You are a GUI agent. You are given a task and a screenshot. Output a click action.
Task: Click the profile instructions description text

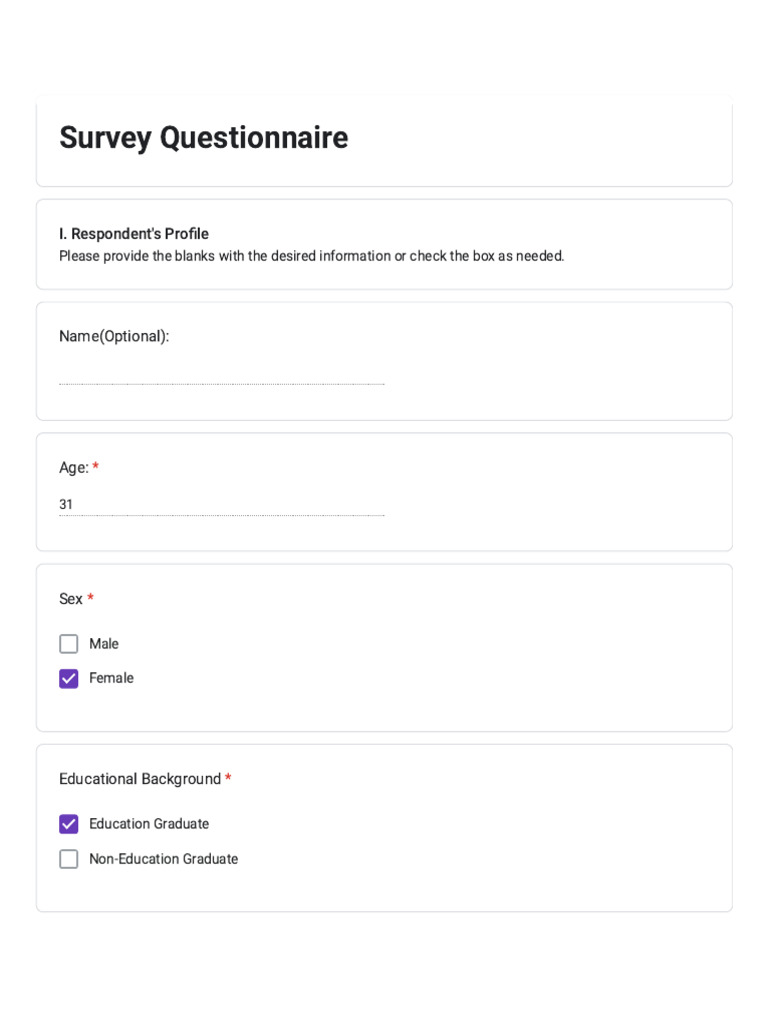point(311,256)
